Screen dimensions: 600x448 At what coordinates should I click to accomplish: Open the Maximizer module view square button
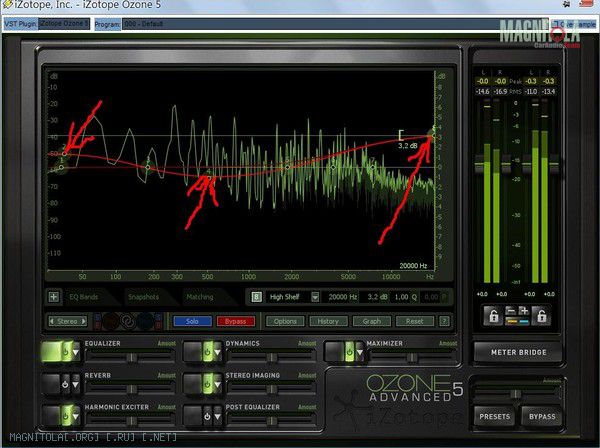coord(334,351)
